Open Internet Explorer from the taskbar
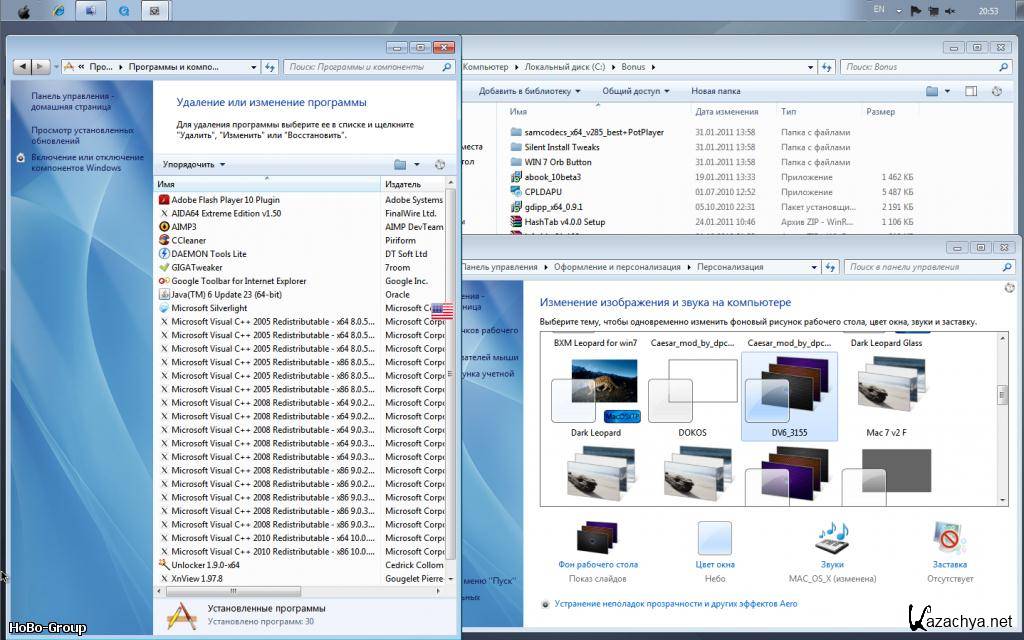1024x640 pixels. (58, 11)
